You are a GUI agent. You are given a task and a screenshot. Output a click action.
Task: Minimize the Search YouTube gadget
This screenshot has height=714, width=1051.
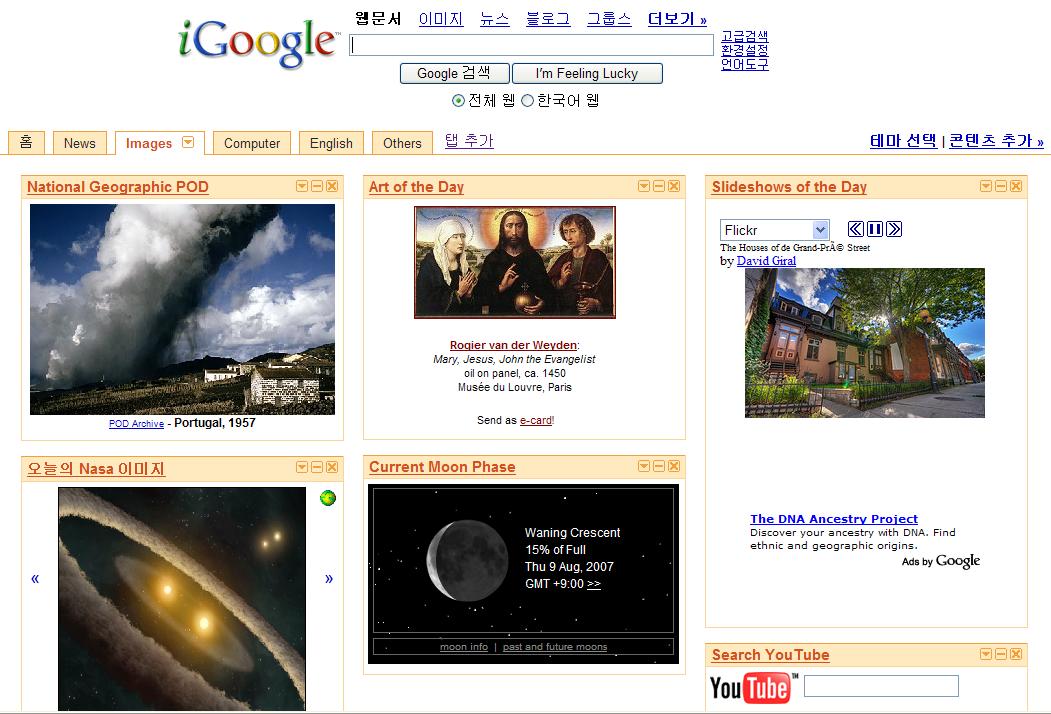point(1001,654)
